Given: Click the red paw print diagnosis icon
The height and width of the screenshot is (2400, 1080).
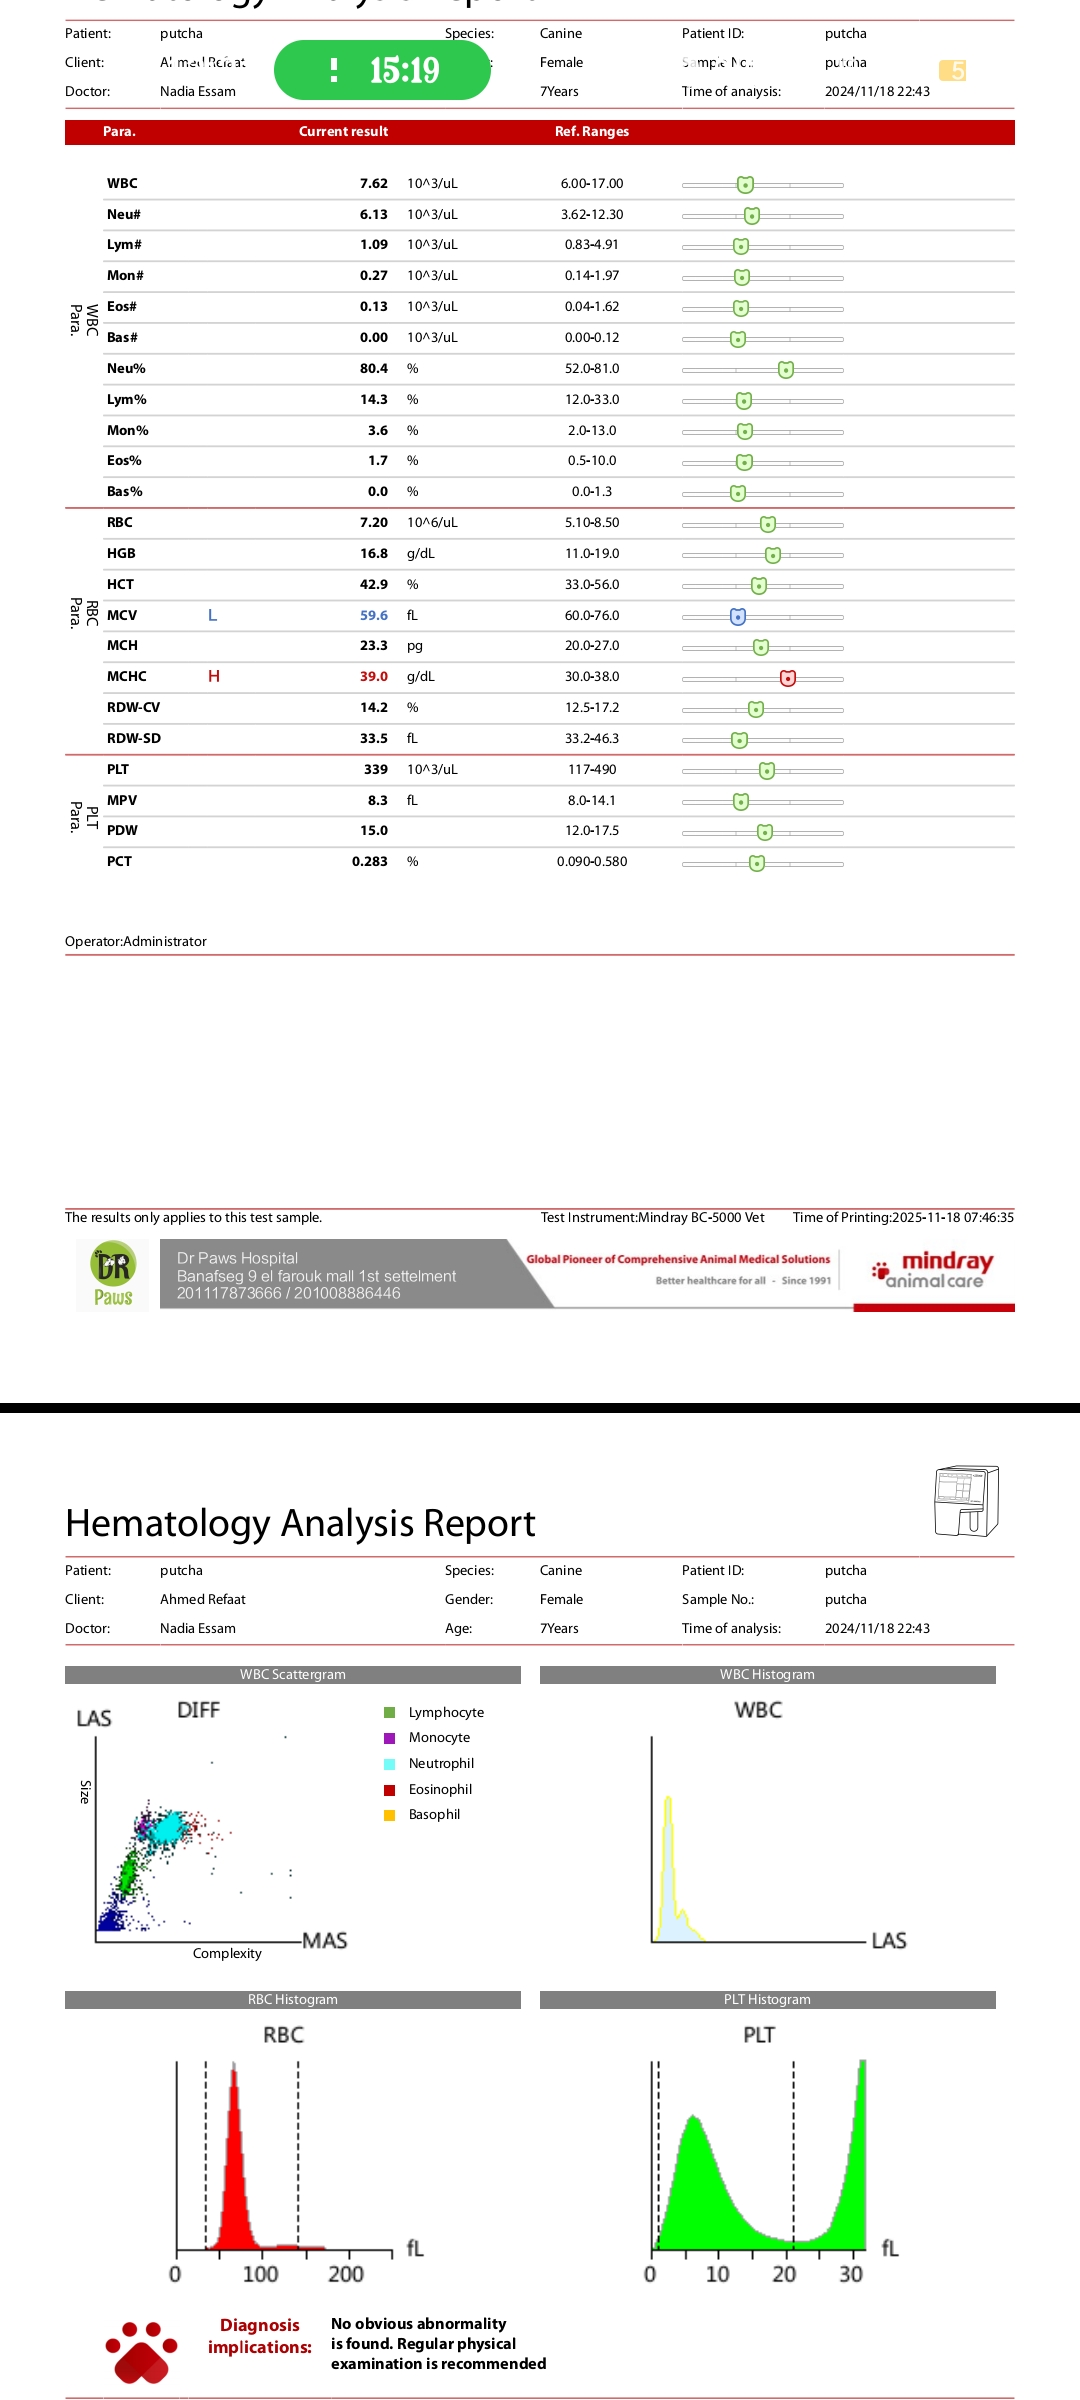Looking at the screenshot, I should coord(141,2352).
